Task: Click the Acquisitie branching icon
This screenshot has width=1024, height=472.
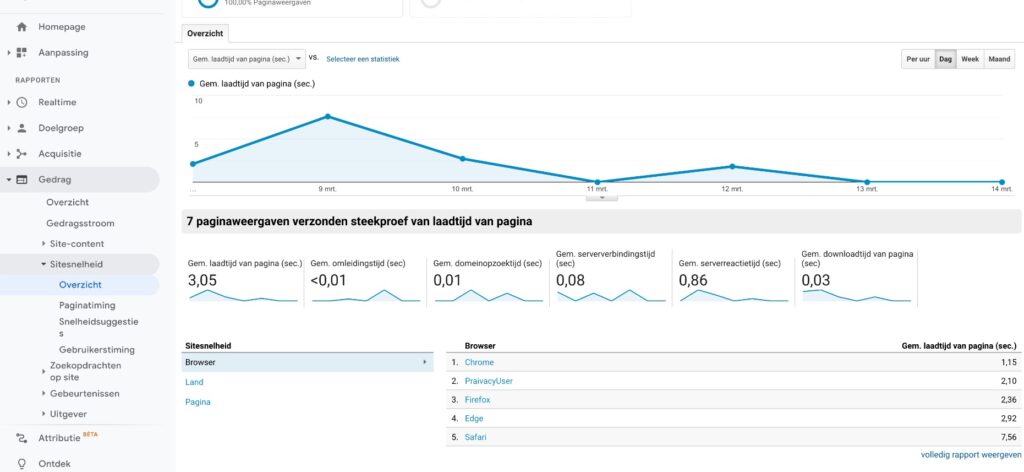Action: pyautogui.click(x=22, y=154)
